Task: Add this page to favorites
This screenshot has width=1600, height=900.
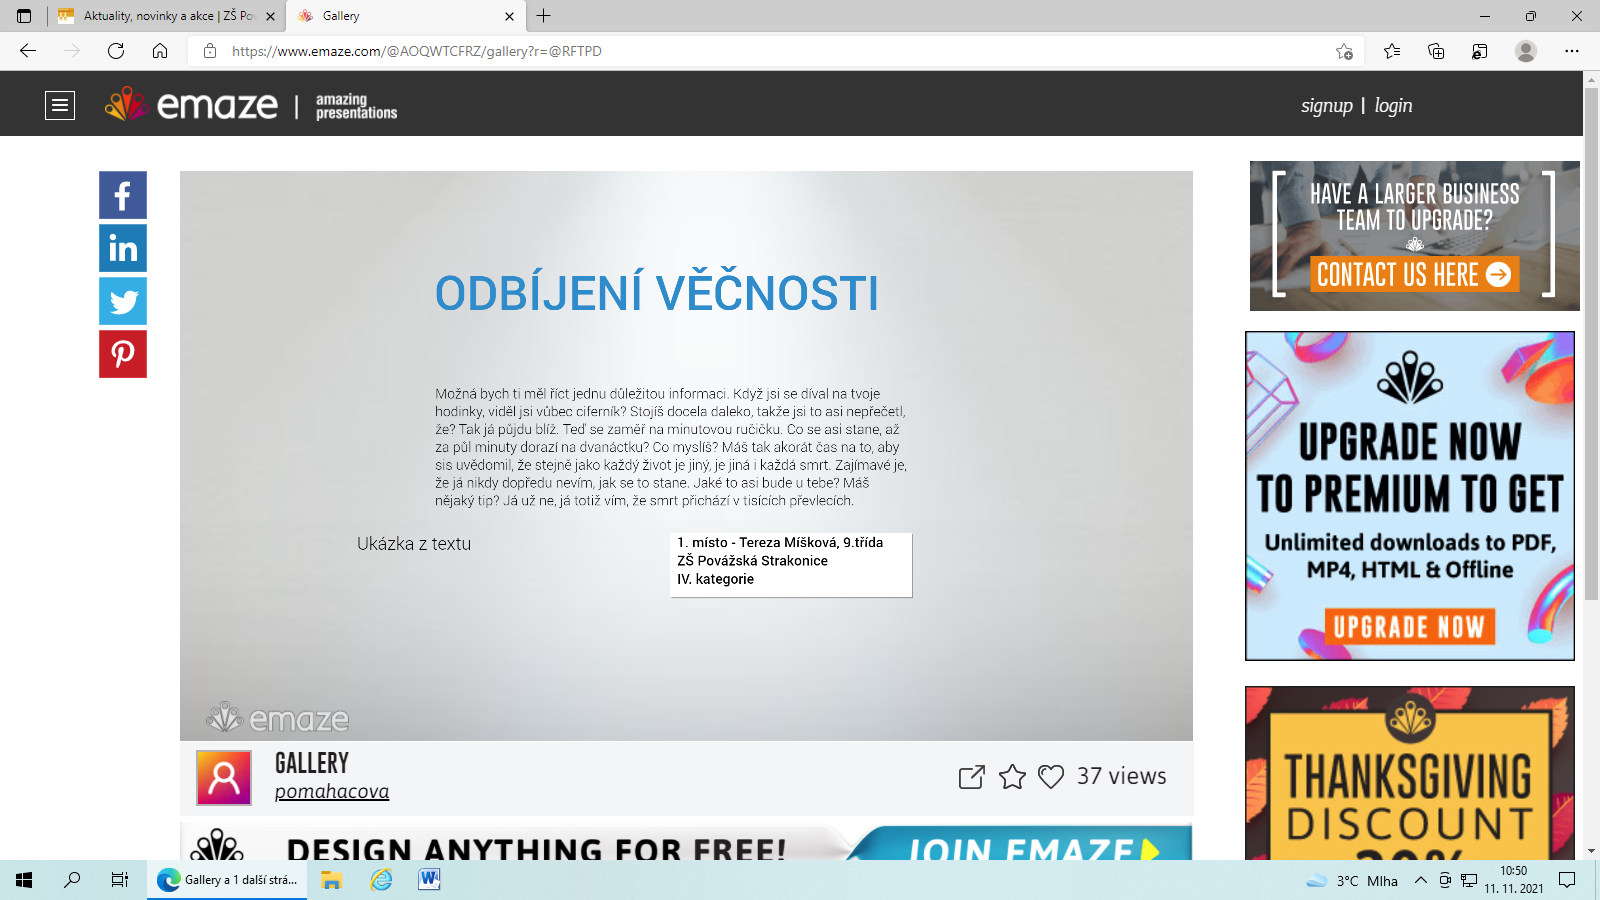Action: (1344, 51)
